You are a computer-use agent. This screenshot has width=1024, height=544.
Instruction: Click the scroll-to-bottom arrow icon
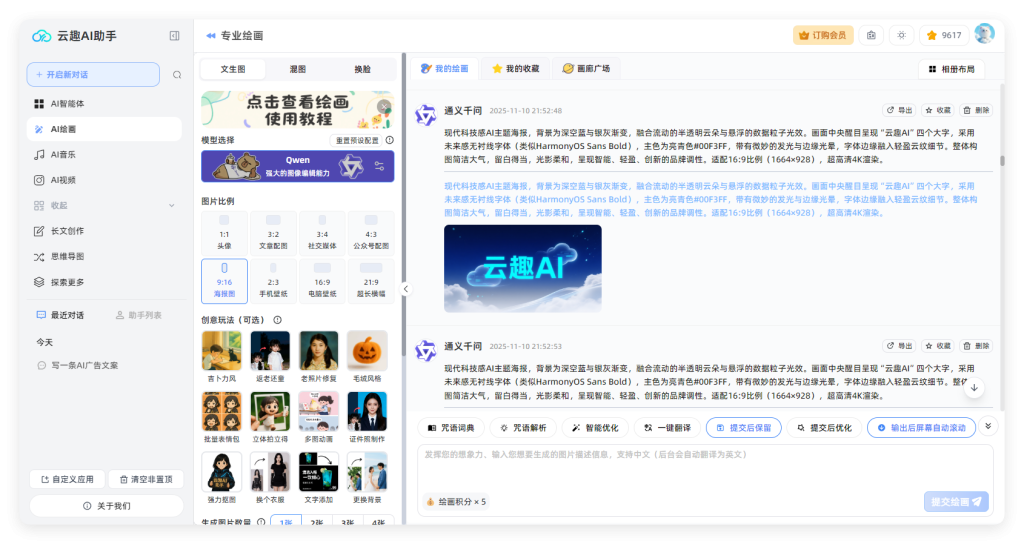[x=974, y=387]
